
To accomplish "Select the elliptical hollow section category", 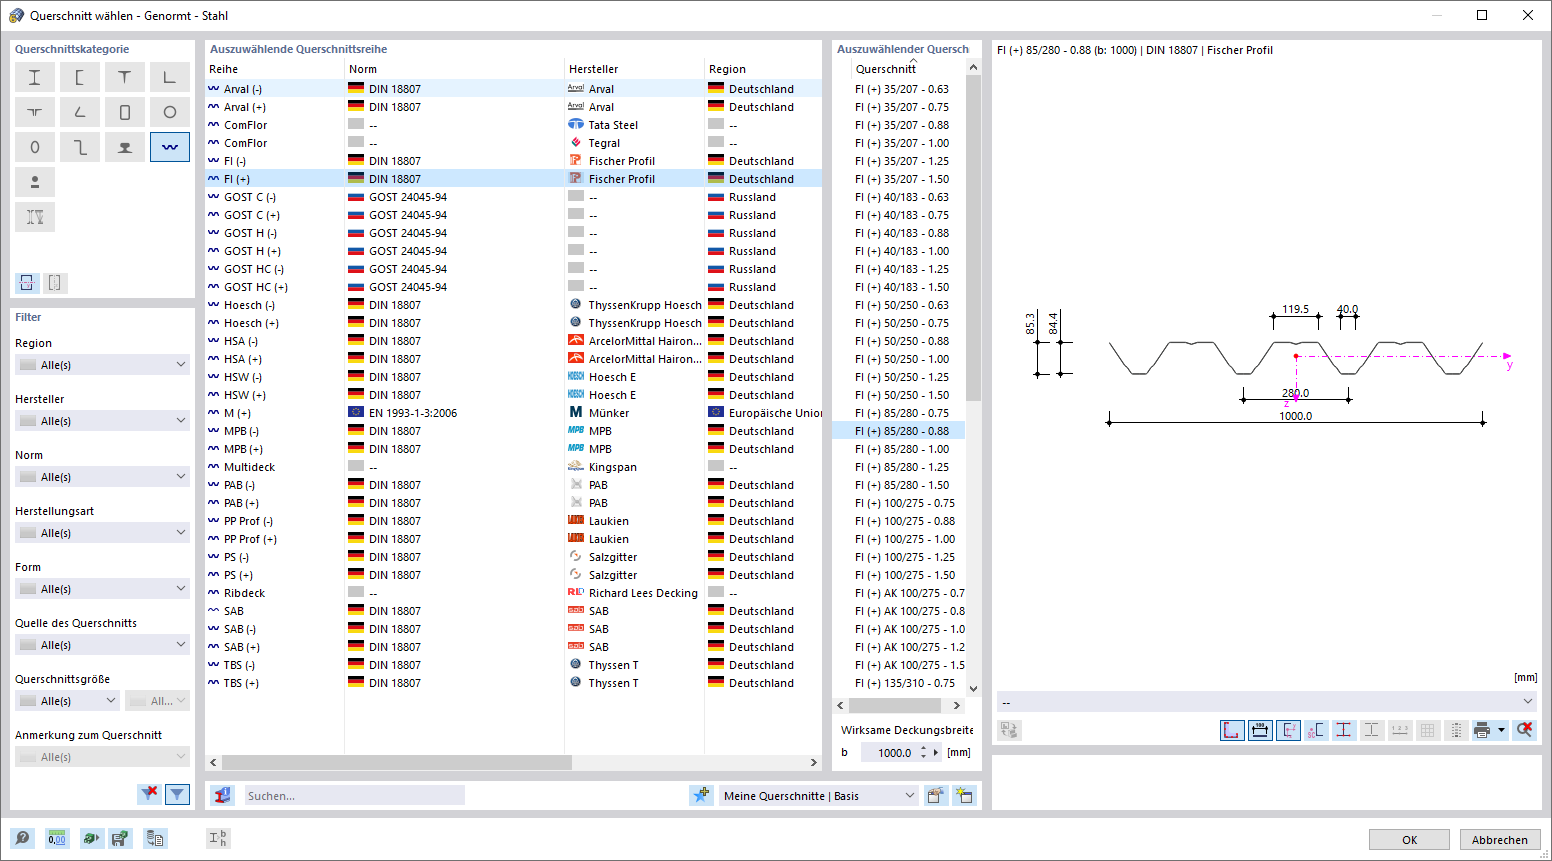I will [35, 147].
